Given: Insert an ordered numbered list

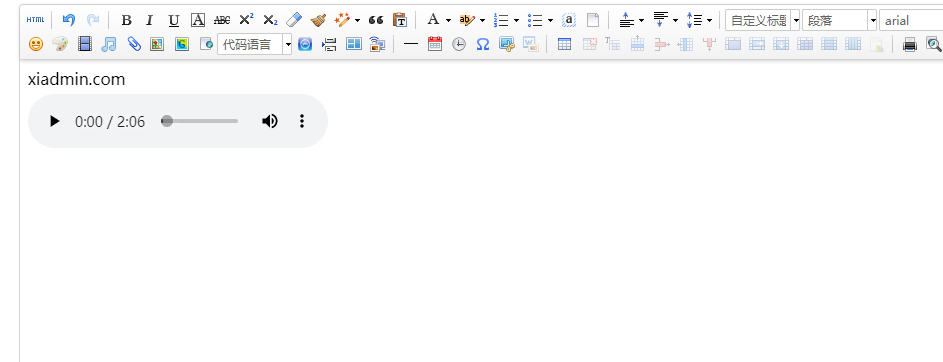Looking at the screenshot, I should (501, 20).
